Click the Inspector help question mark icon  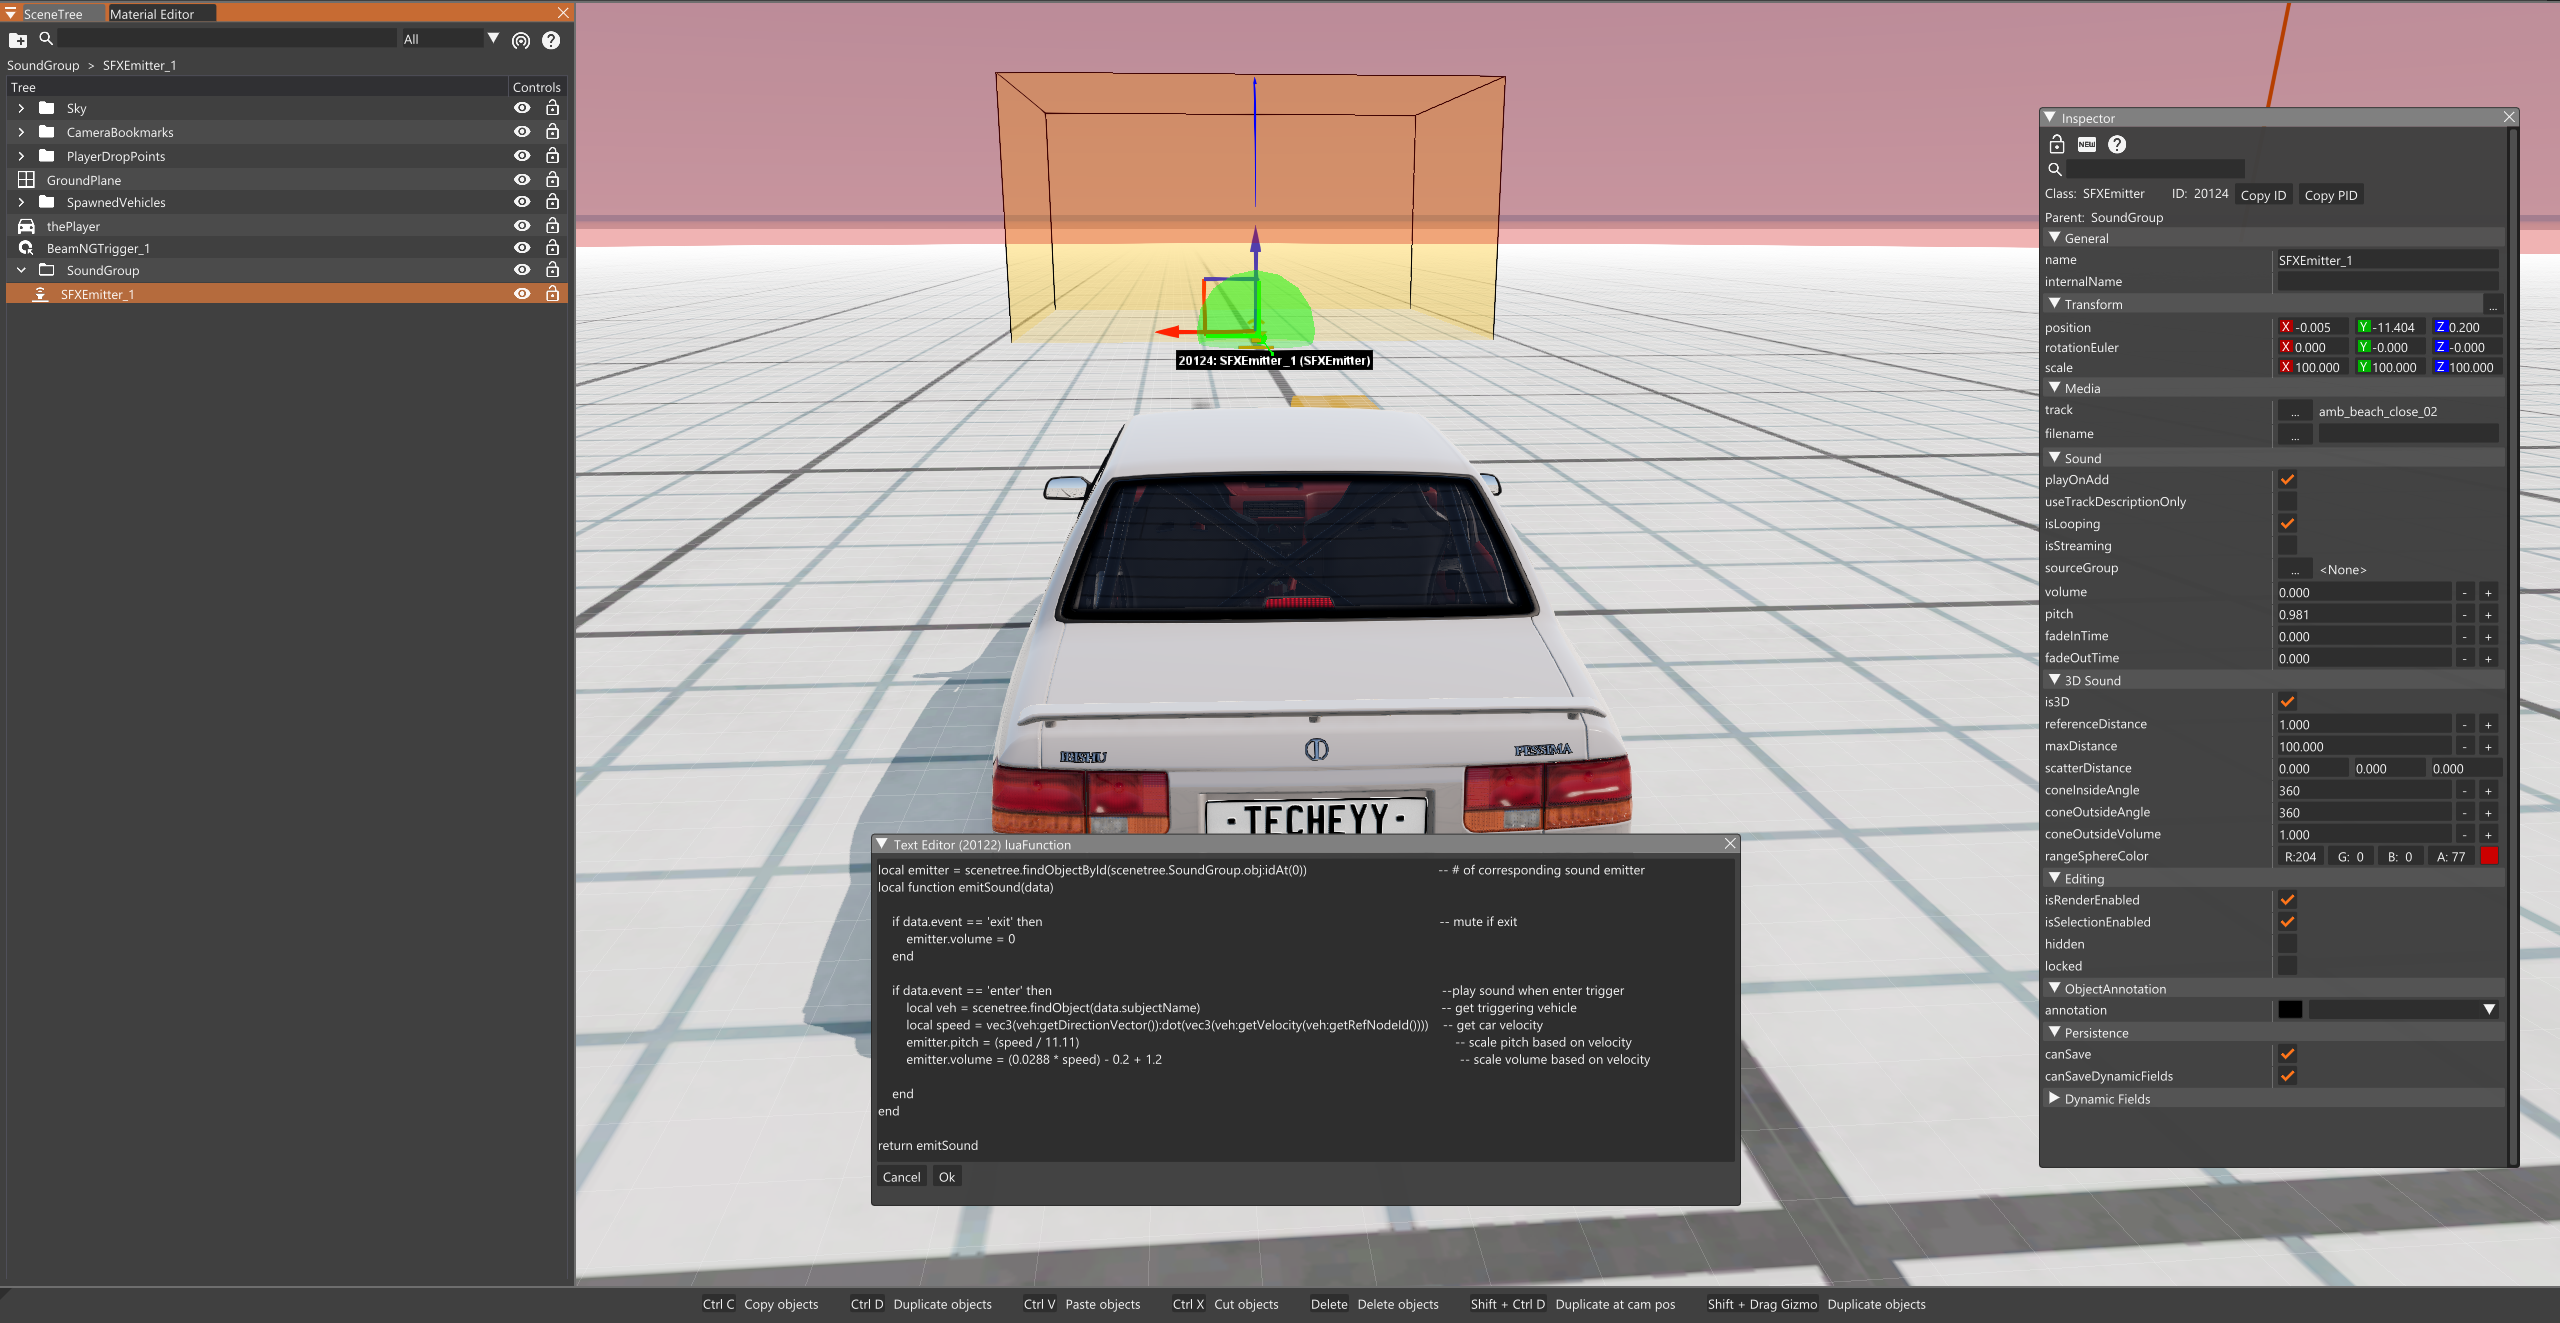point(2117,144)
